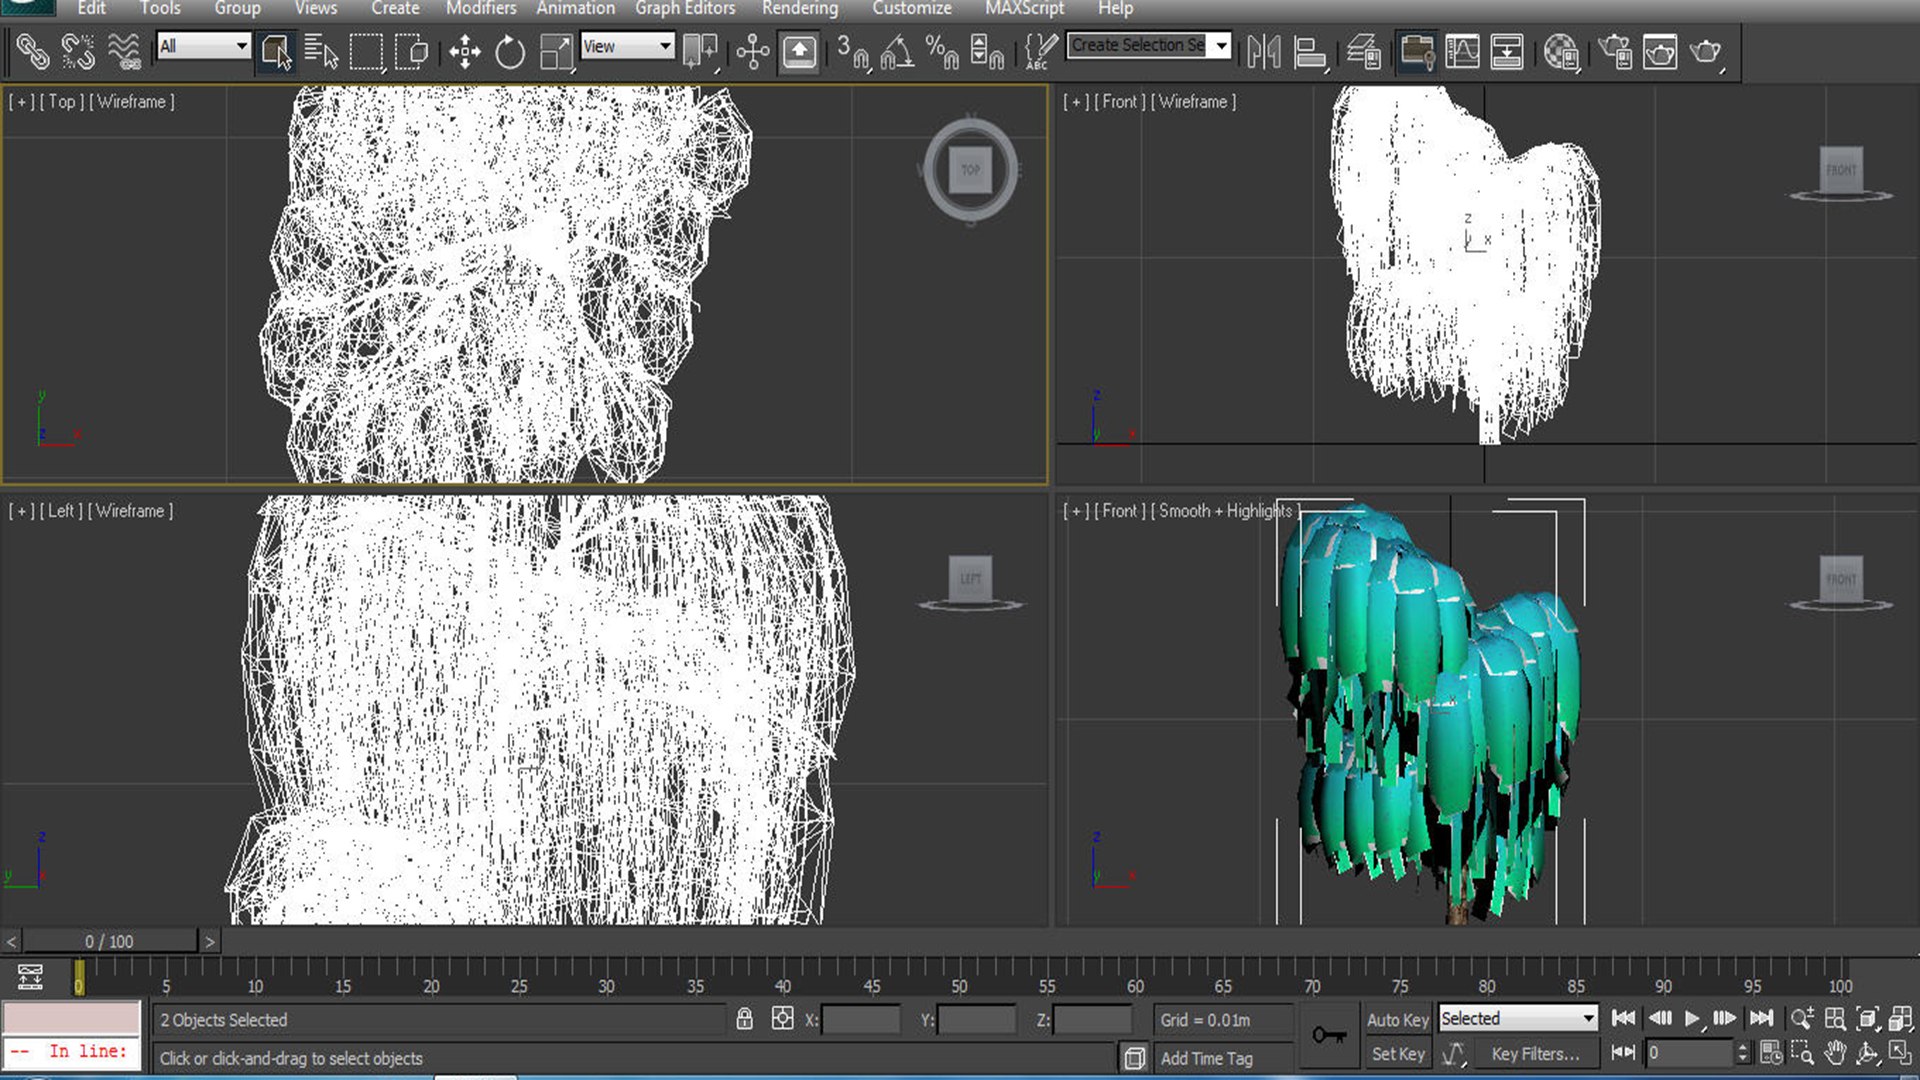Toggle Angle Snap
Screen dimensions: 1920x1080
point(897,51)
